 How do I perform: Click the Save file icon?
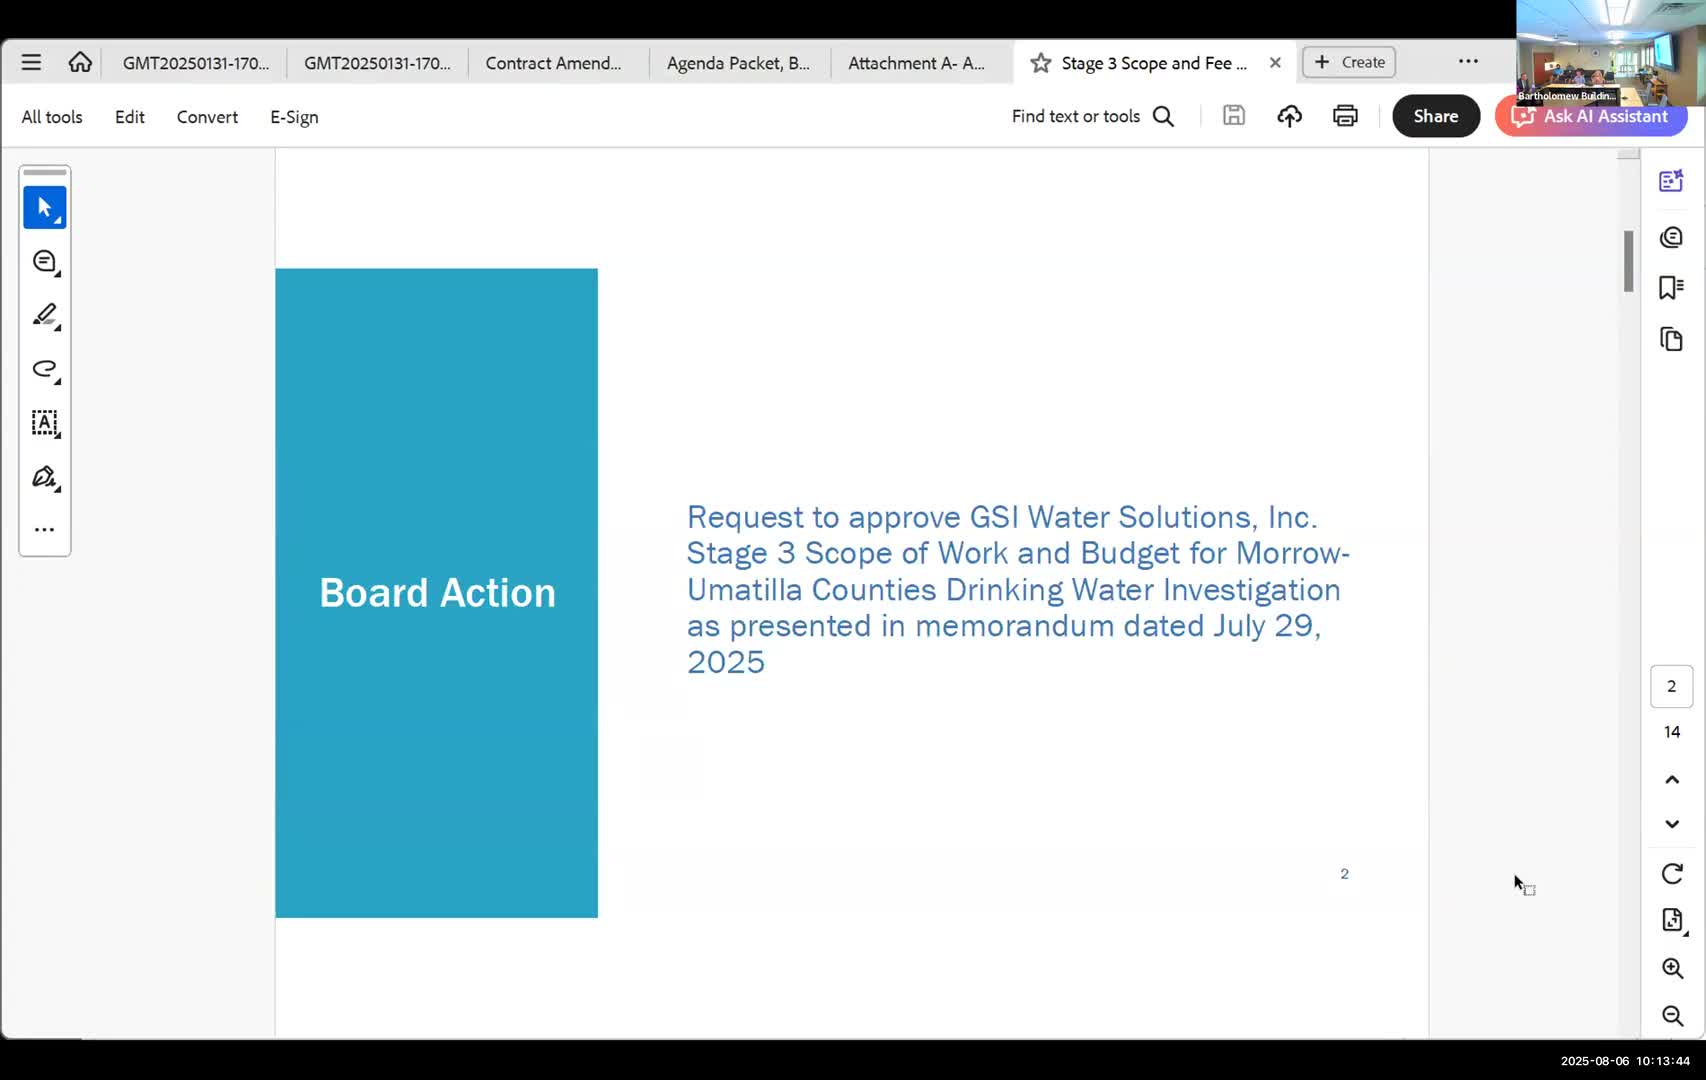click(1234, 116)
